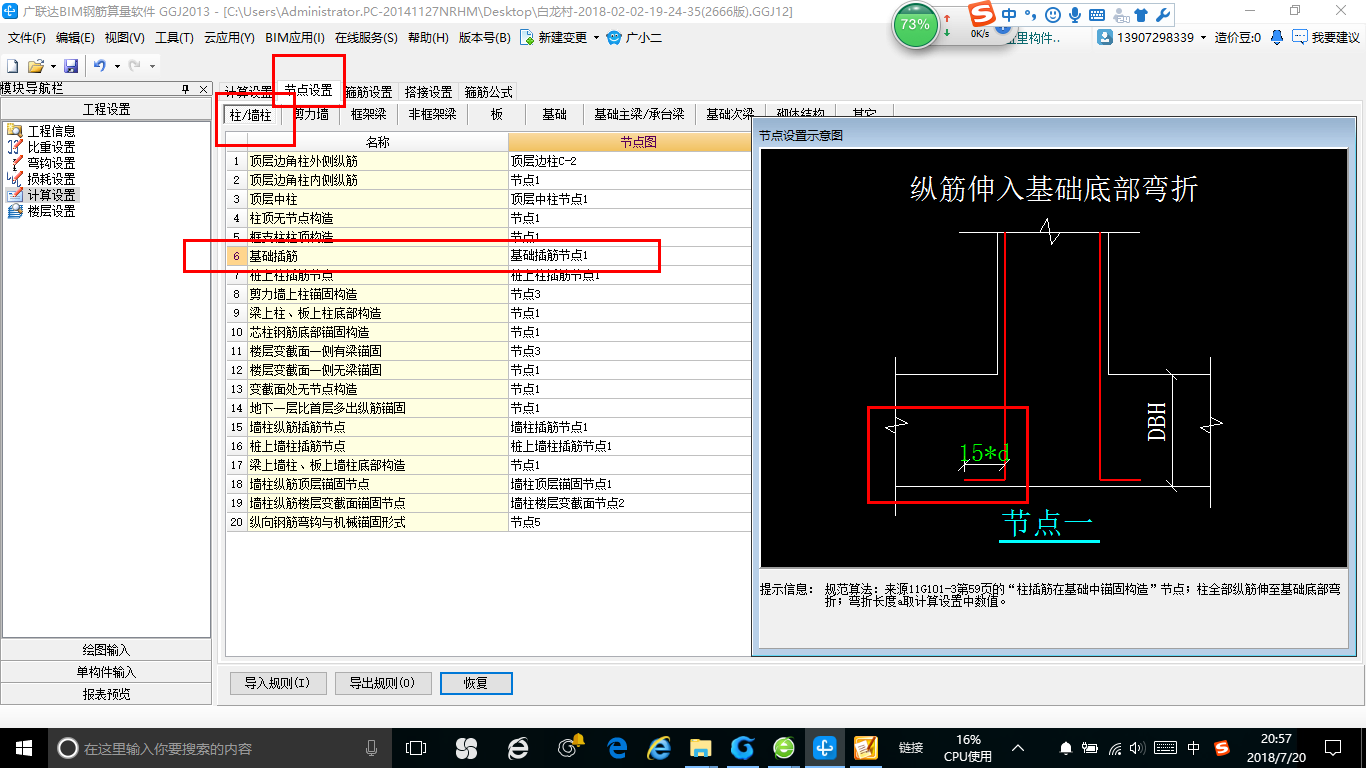Open the 单构件输入 module button
This screenshot has width=1366, height=768.
(x=106, y=672)
